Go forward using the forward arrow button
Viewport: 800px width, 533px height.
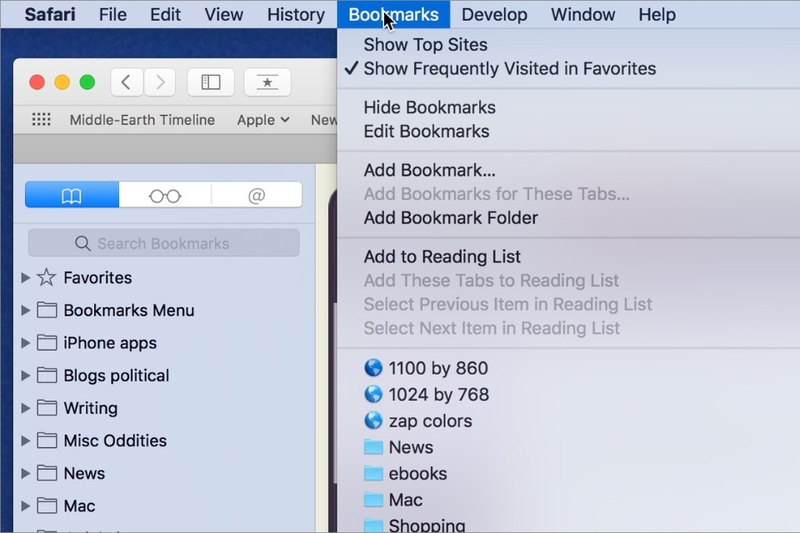click(x=160, y=82)
